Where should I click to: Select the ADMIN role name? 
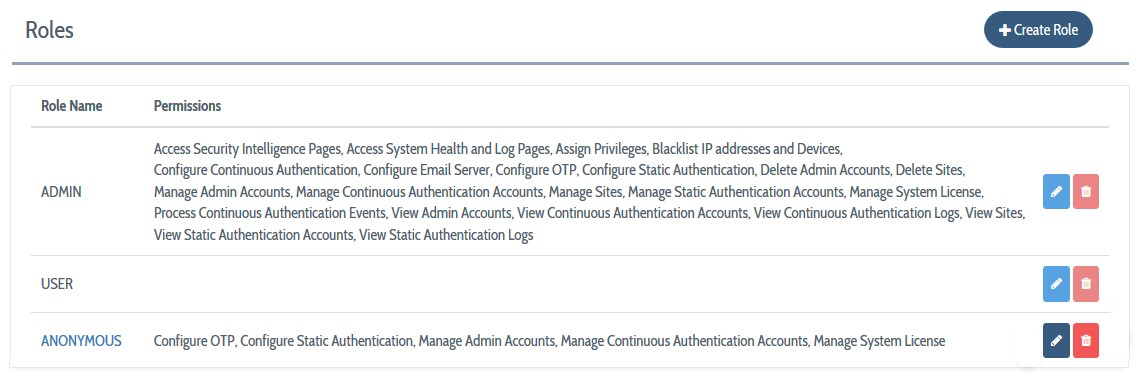coord(62,192)
